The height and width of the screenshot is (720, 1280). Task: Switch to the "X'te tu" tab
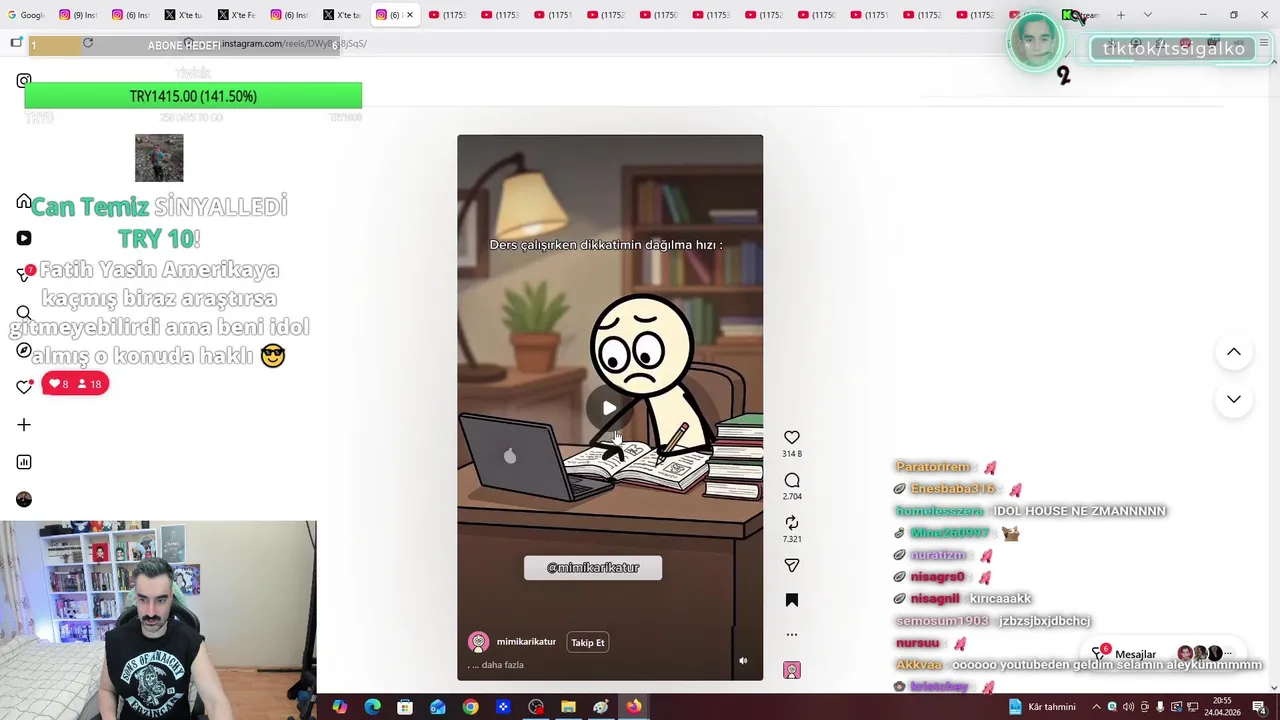point(184,15)
